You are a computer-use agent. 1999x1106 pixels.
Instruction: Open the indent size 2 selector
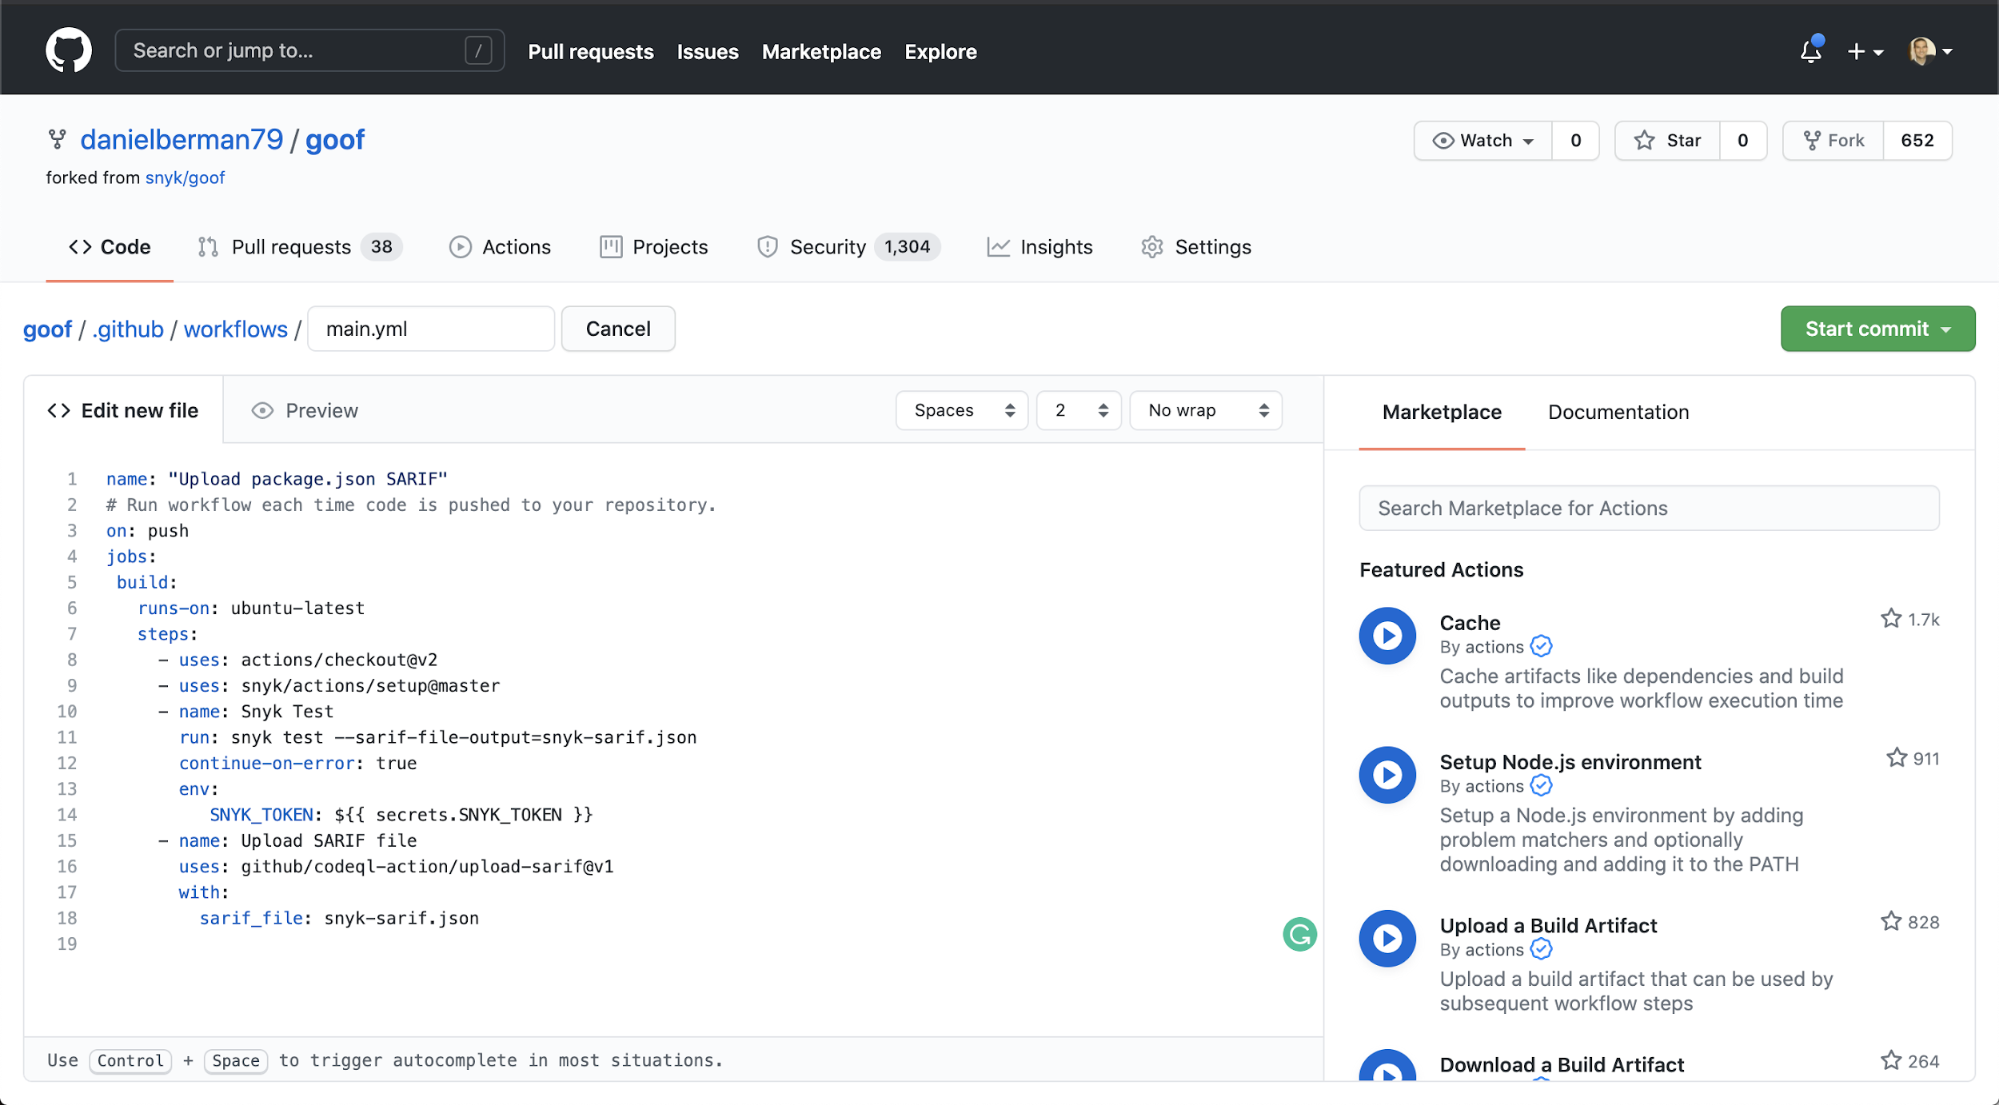1079,410
